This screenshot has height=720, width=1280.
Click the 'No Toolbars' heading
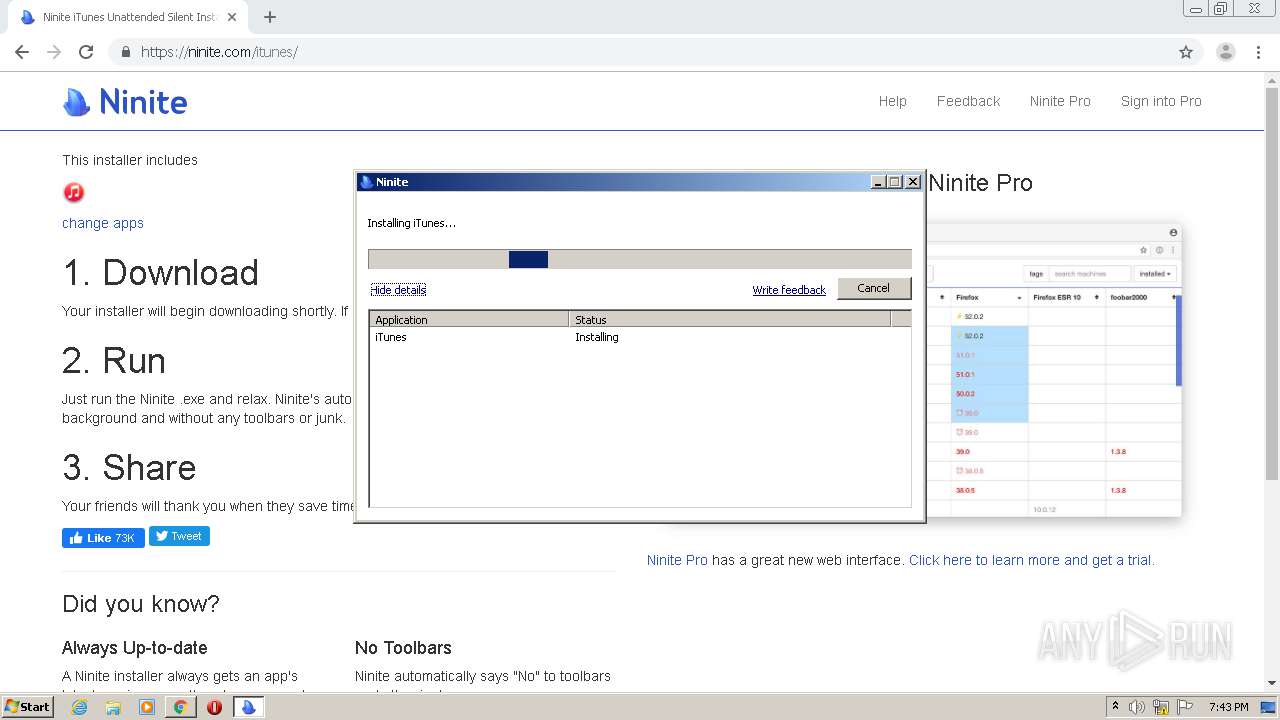403,648
